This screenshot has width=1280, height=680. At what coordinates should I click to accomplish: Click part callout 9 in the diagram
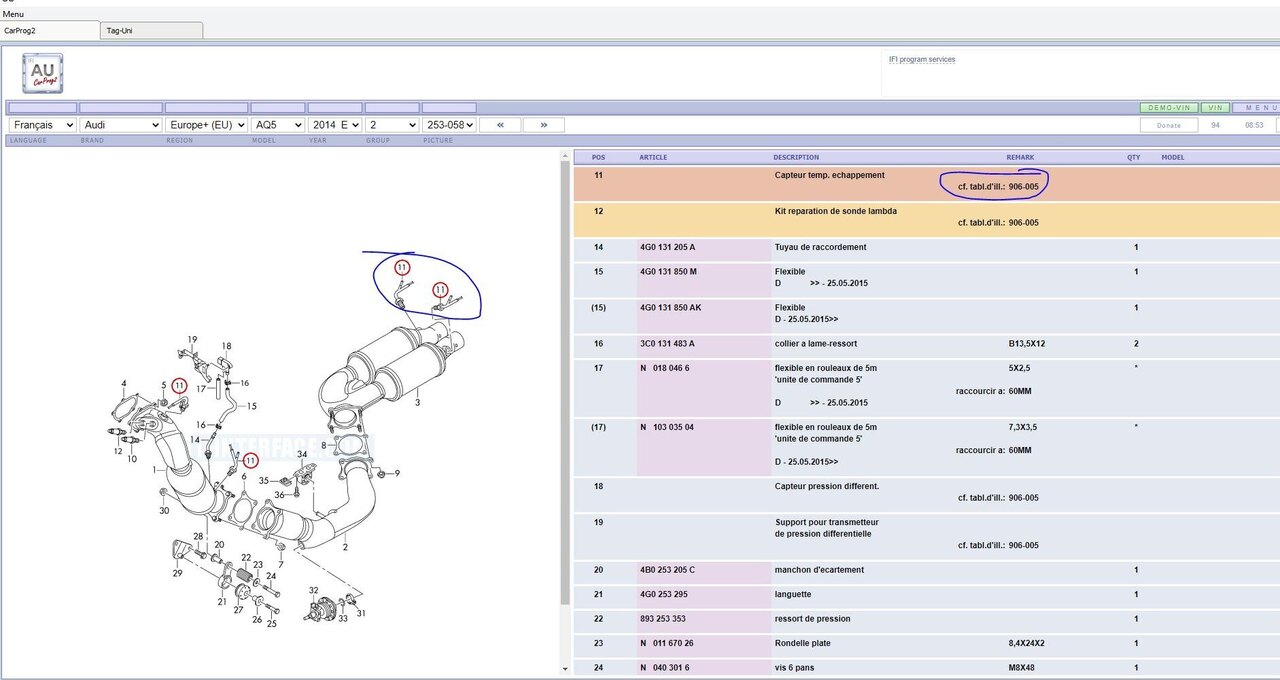click(x=396, y=473)
